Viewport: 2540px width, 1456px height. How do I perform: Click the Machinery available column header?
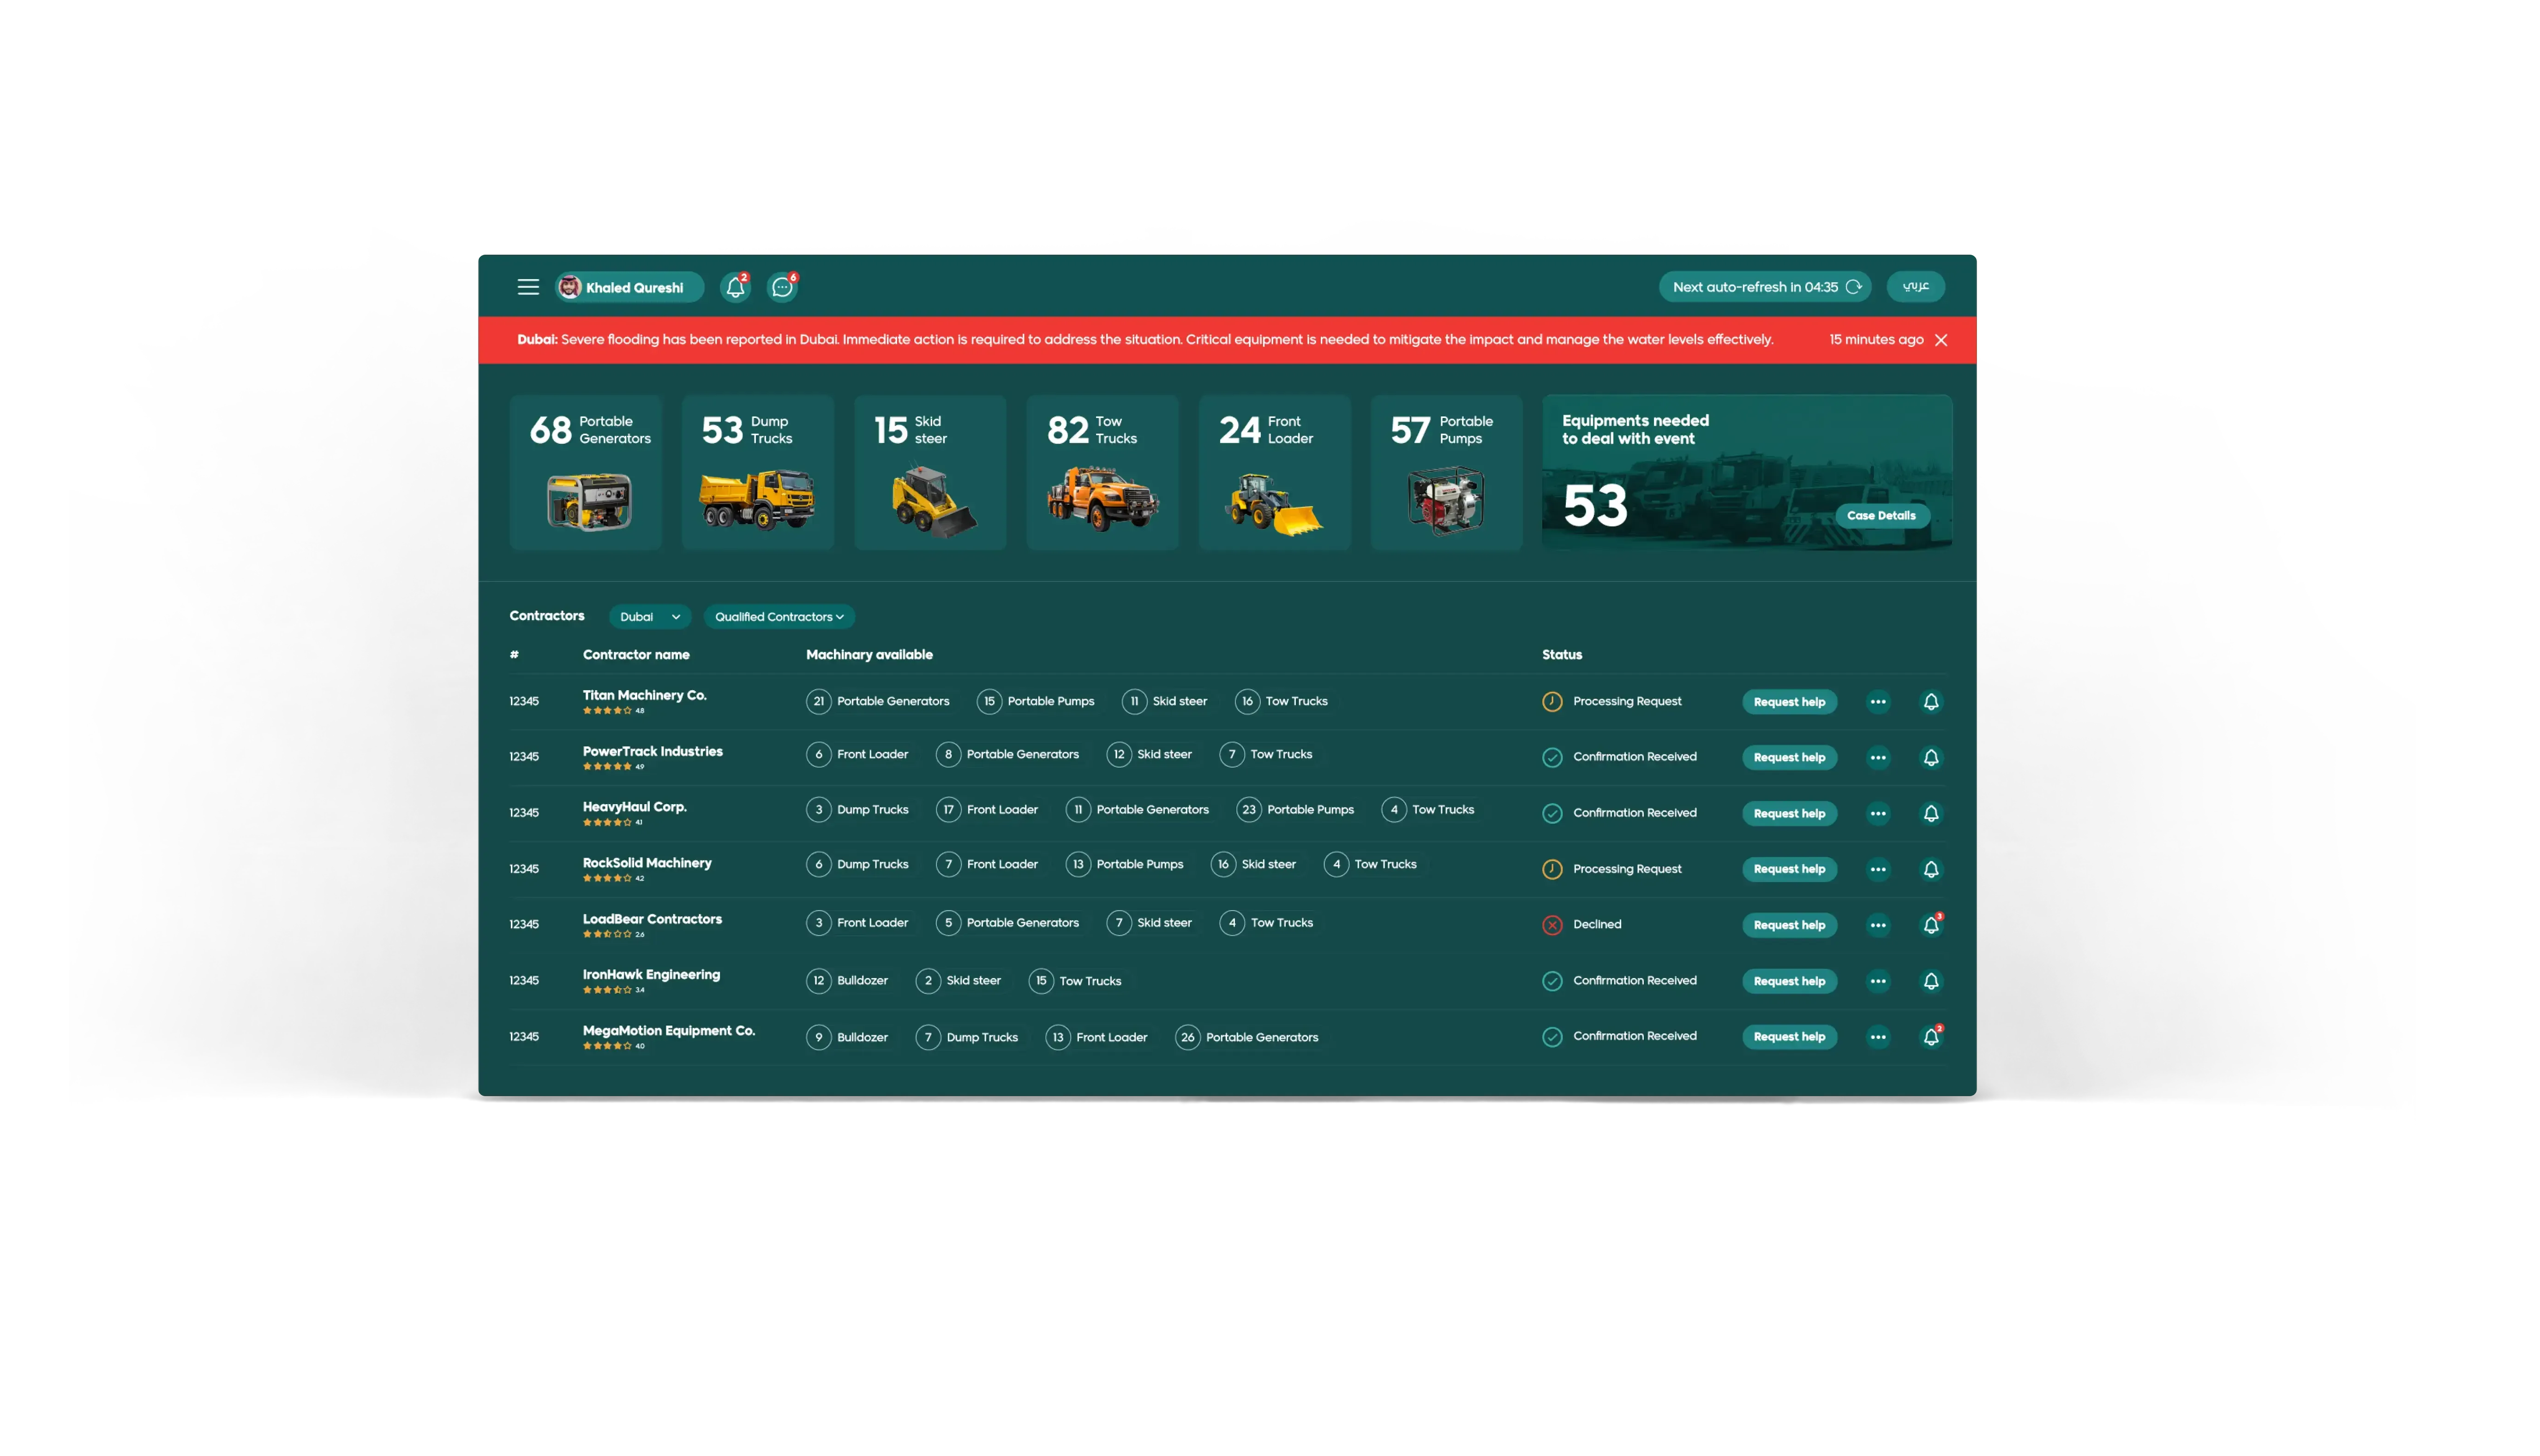point(869,655)
